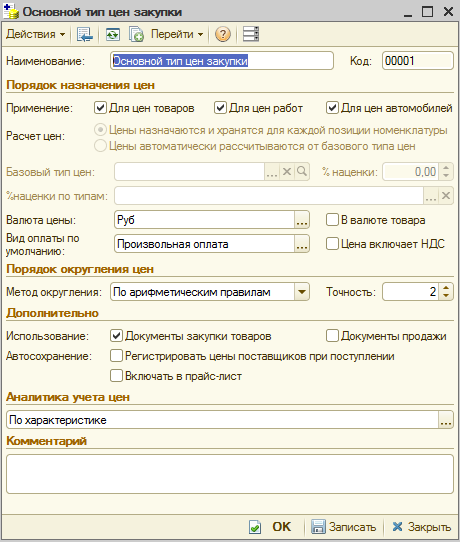Viewport: 460px width, 542px height.
Task: Maximize the window
Action: pos(427,12)
